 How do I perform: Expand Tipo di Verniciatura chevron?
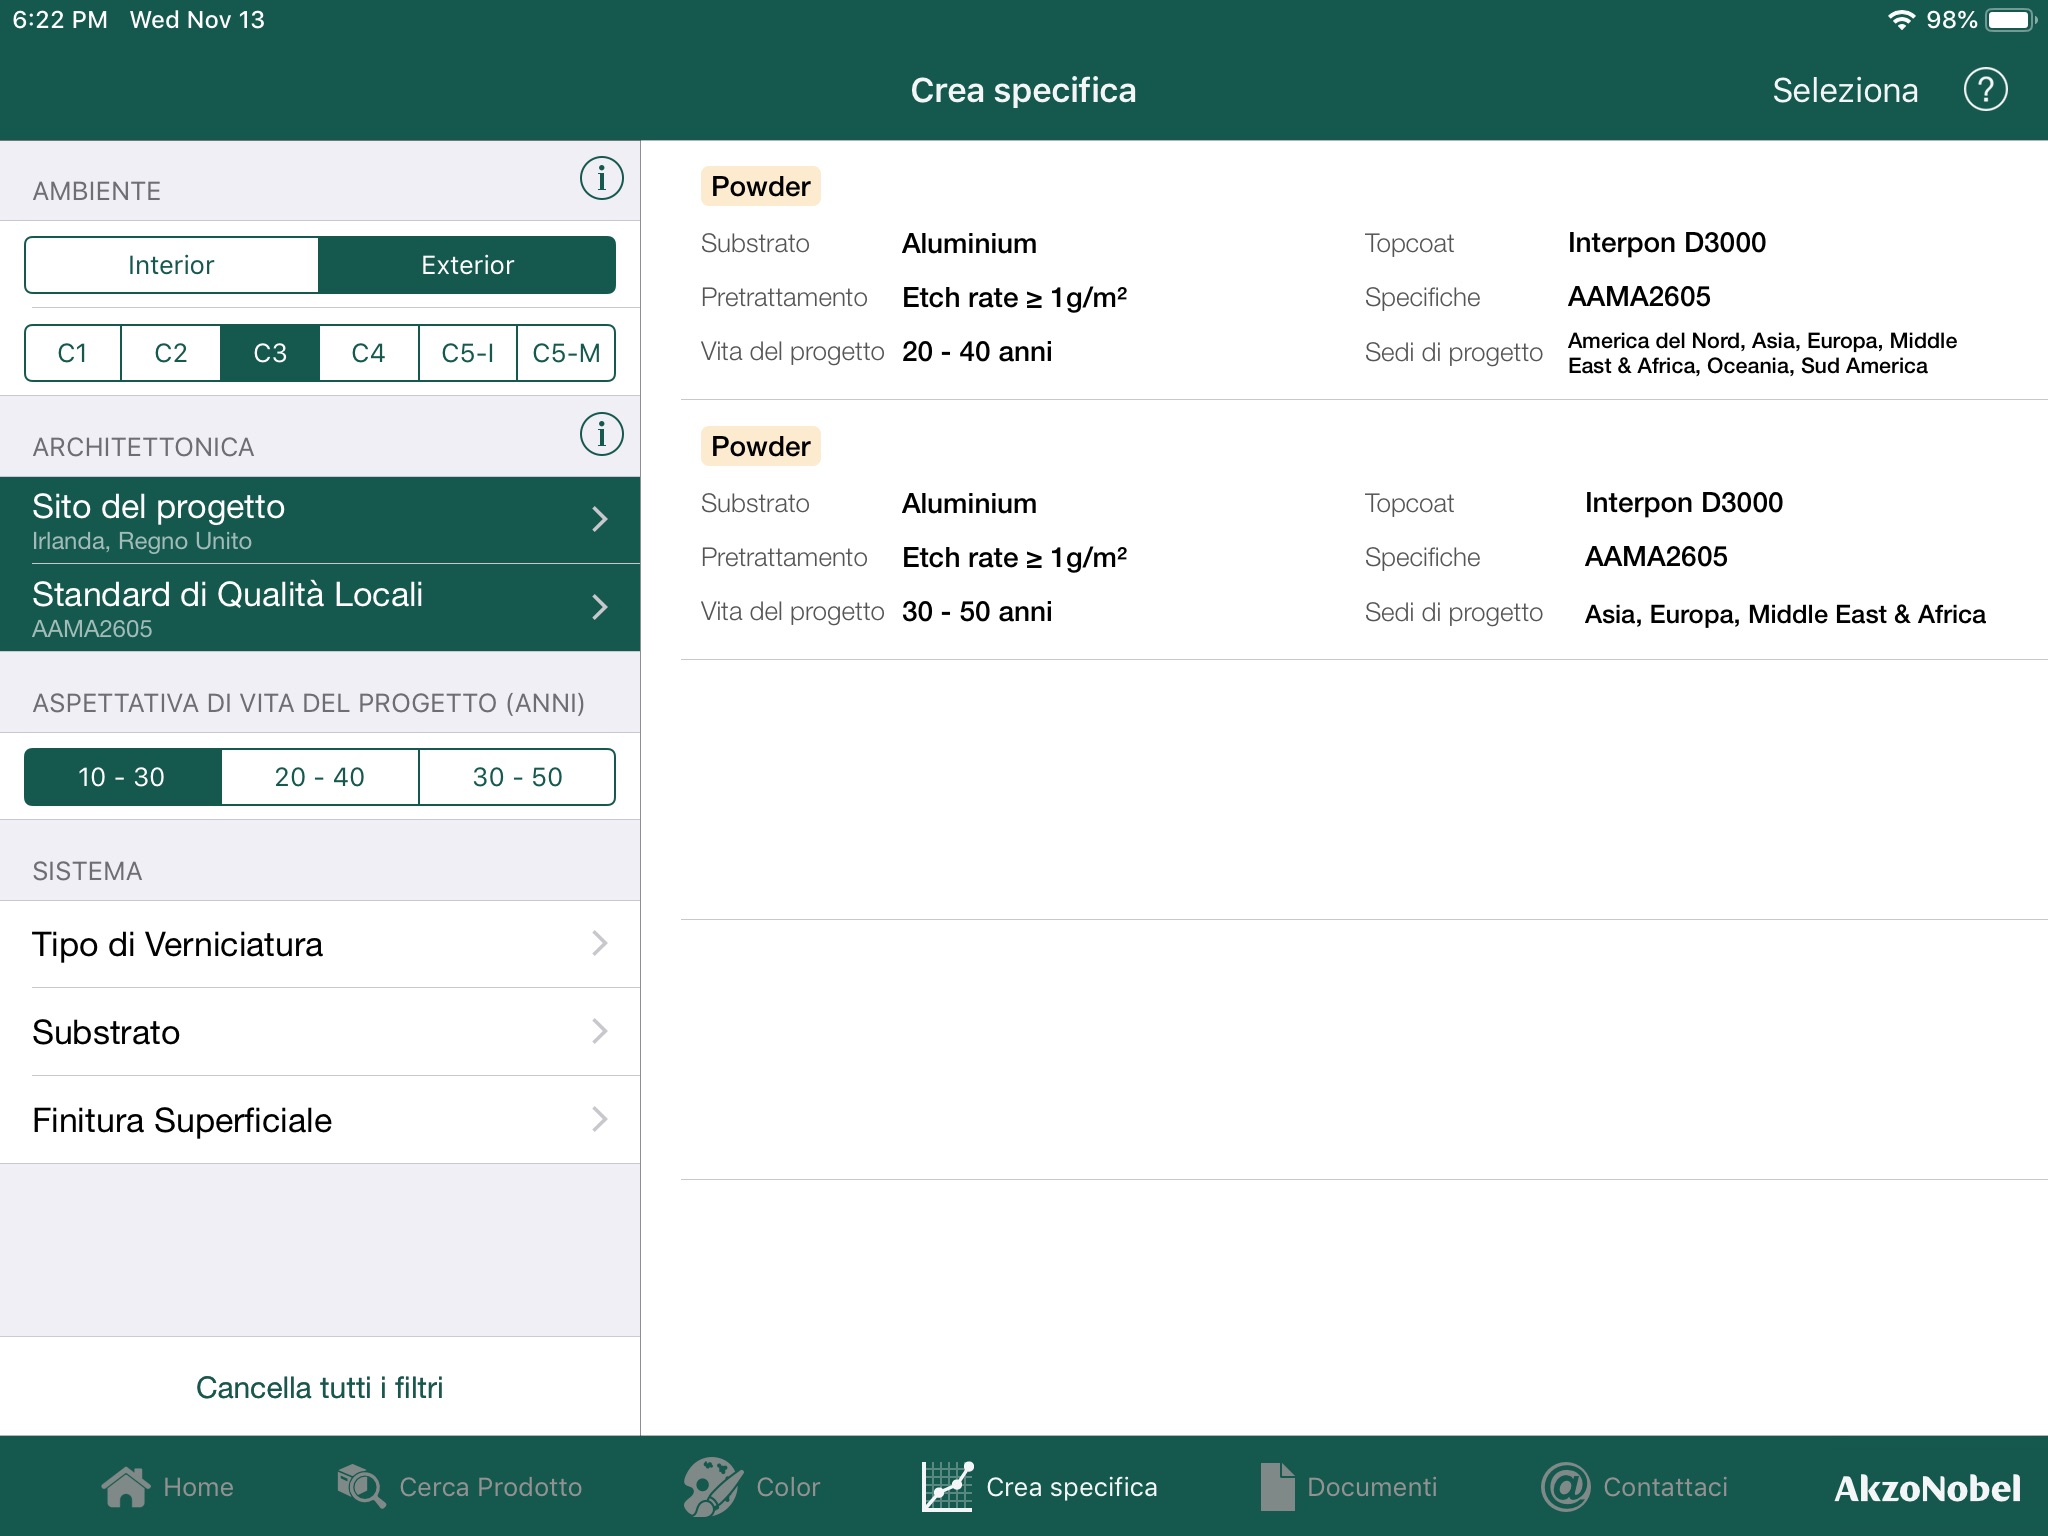599,943
